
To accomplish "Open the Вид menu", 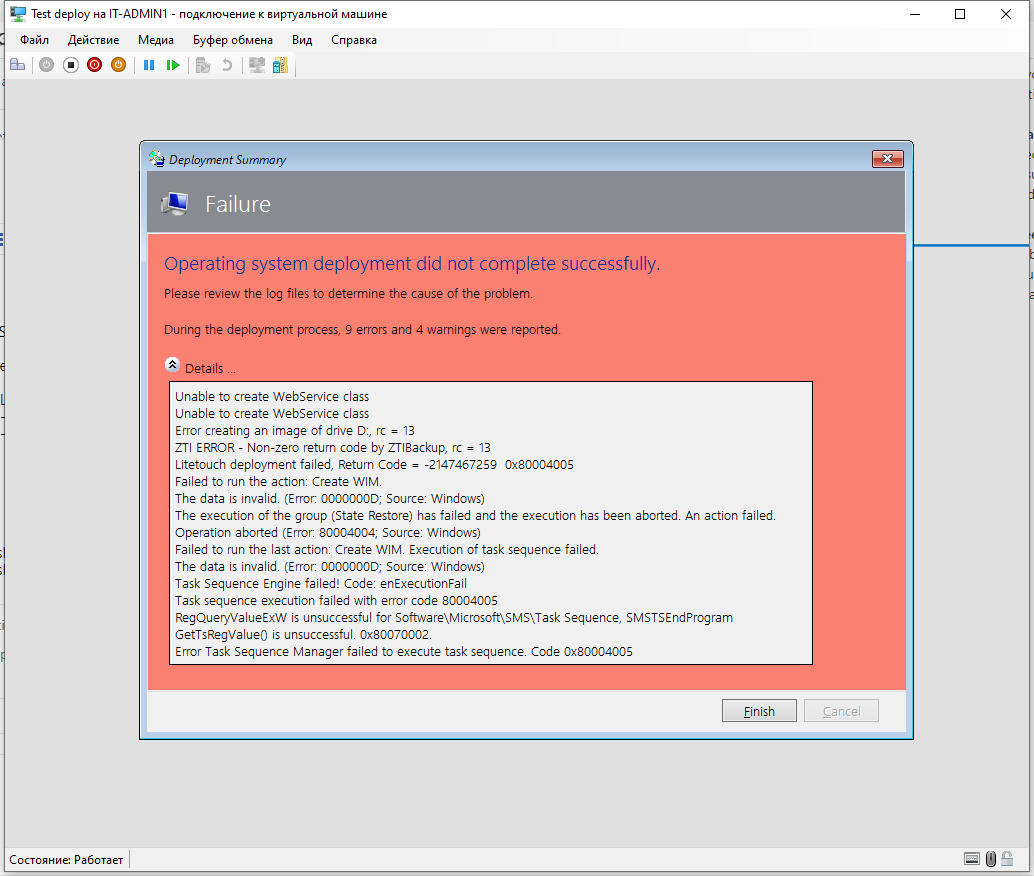I will click(x=302, y=40).
